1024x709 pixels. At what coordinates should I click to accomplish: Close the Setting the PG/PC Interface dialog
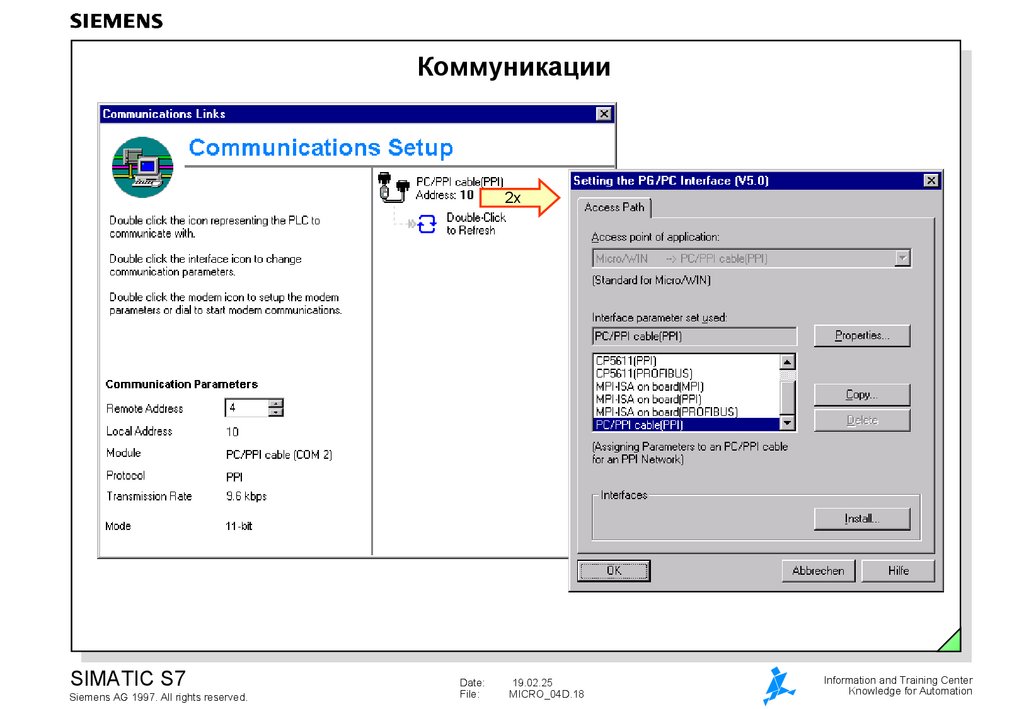click(x=931, y=181)
